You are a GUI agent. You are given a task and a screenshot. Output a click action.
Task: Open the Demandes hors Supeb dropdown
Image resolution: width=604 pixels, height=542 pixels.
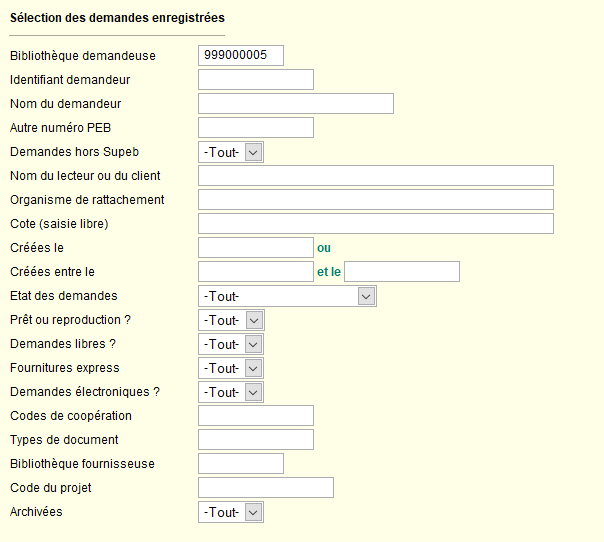tap(231, 152)
